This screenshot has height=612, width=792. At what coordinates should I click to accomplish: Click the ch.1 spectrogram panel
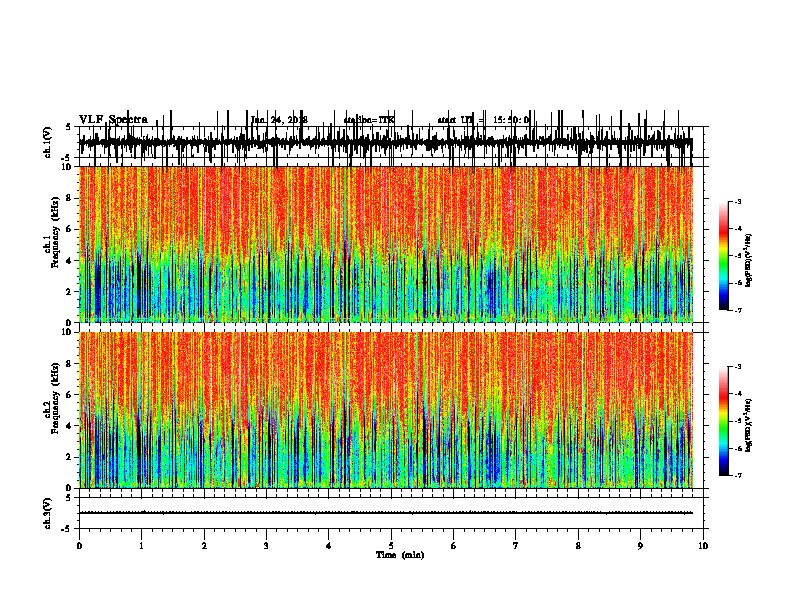[386, 244]
